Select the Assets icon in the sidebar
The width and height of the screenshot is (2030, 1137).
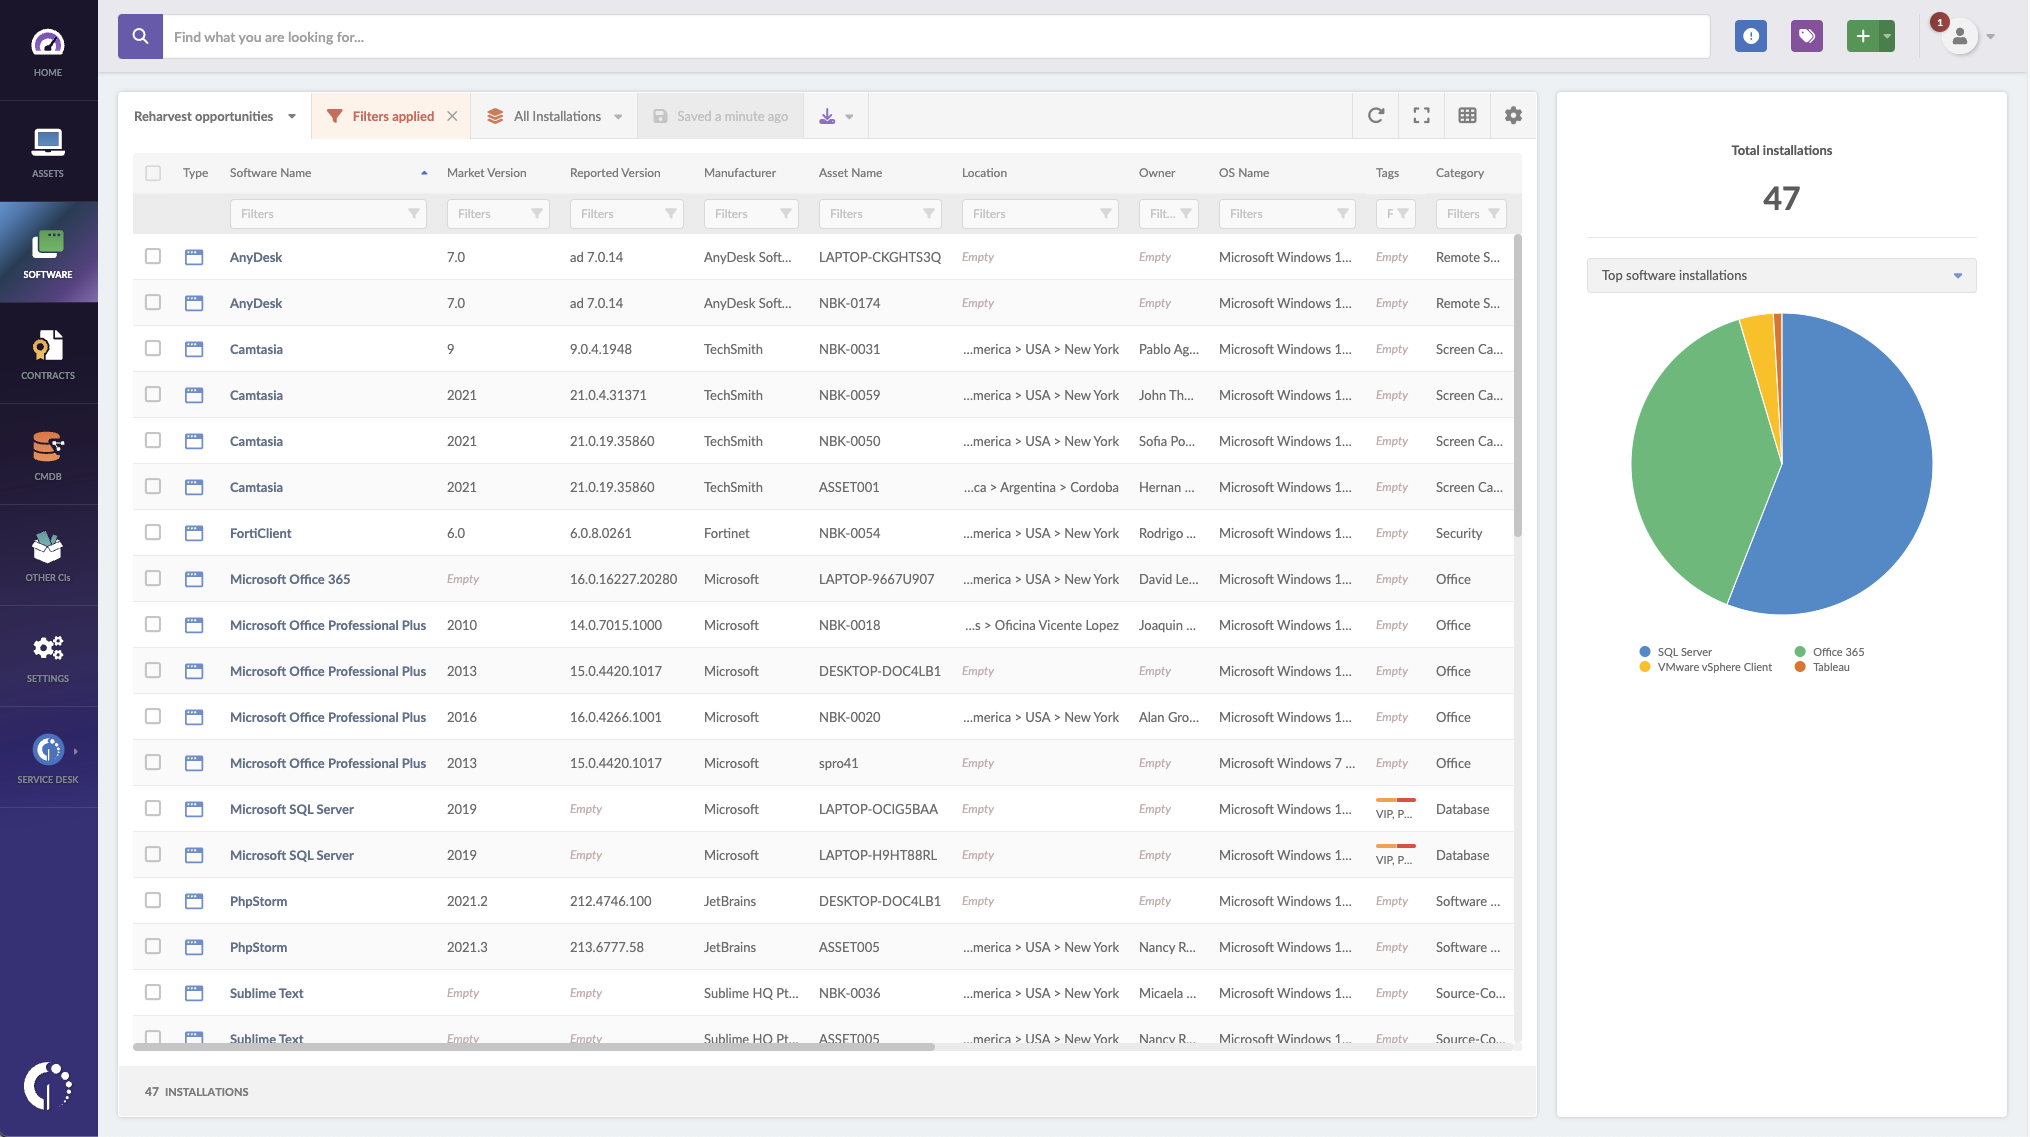(48, 150)
